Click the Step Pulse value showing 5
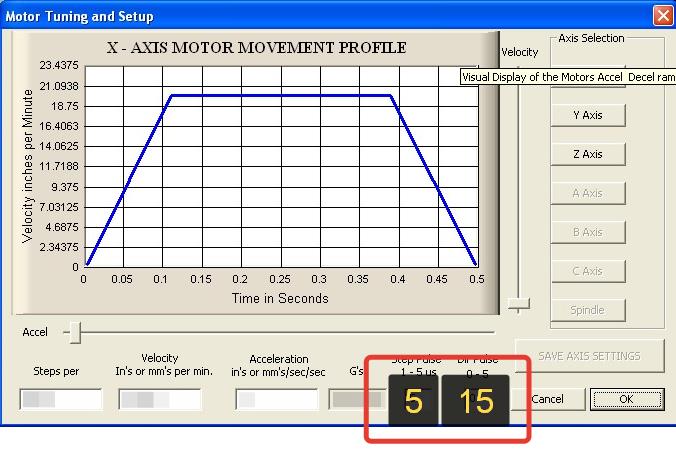Image resolution: width=676 pixels, height=452 pixels. pyautogui.click(x=413, y=401)
